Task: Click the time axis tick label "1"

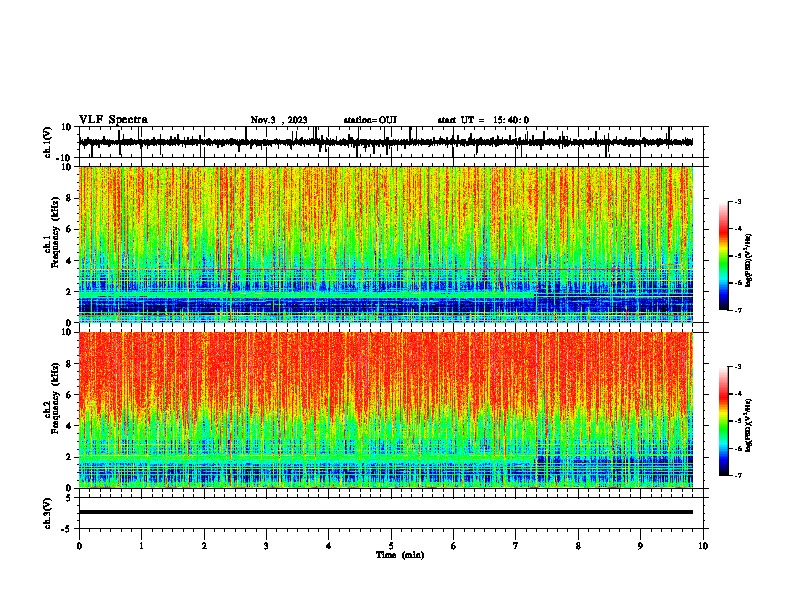Action: click(x=141, y=546)
